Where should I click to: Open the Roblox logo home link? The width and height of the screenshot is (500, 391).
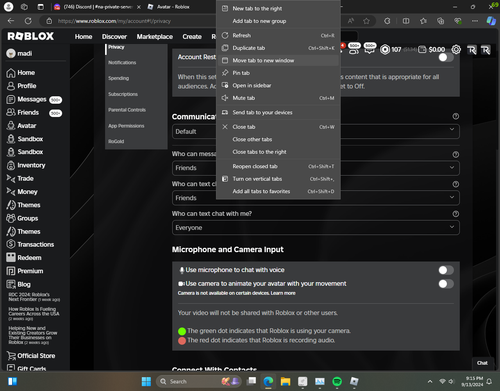[30, 36]
